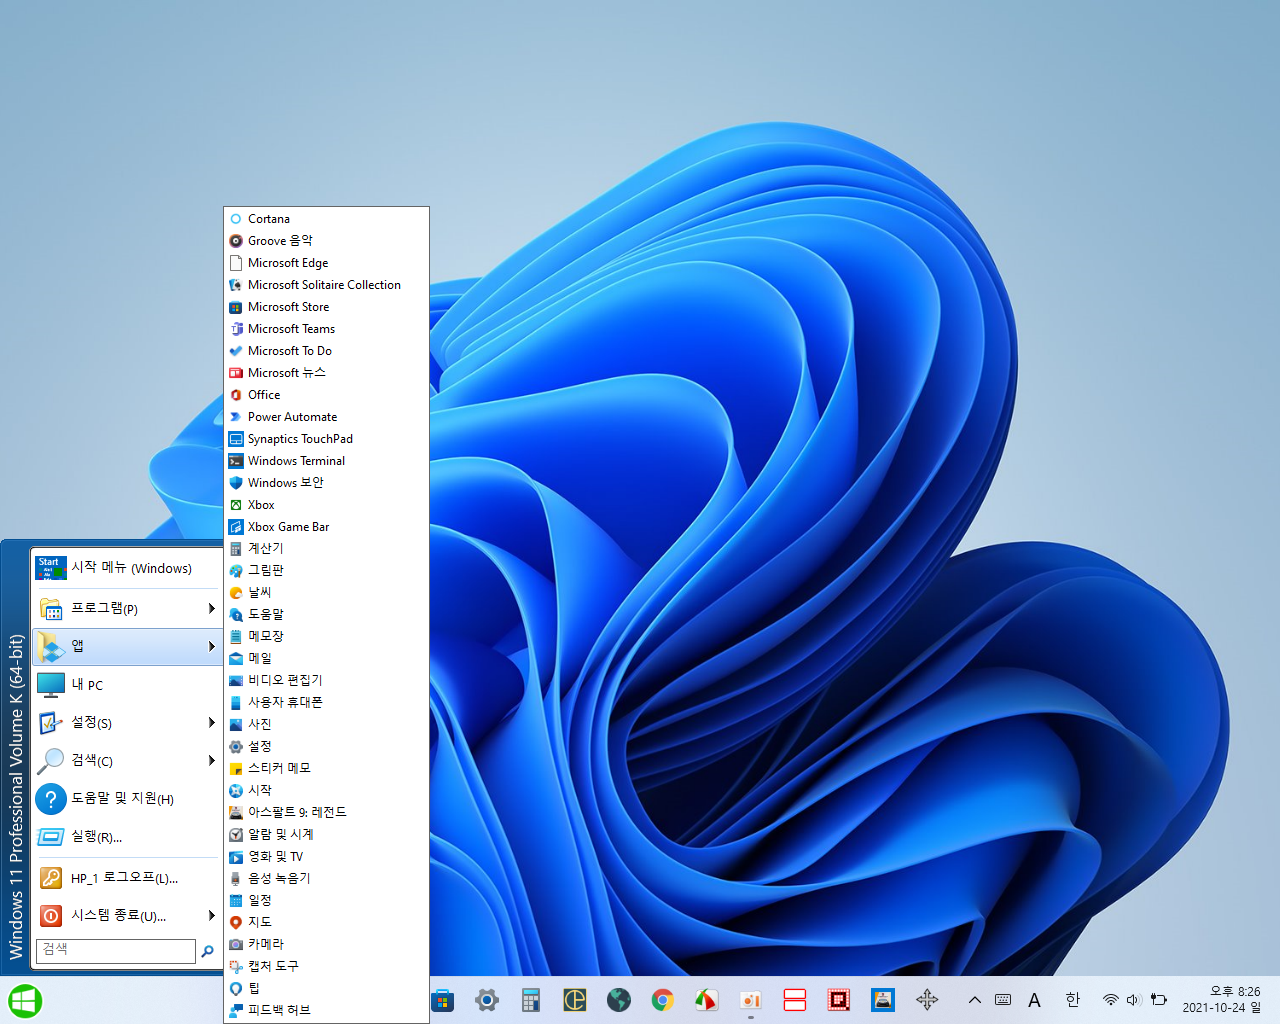1280x1024 pixels.
Task: Open Synaptics TouchPad
Action: (326, 439)
